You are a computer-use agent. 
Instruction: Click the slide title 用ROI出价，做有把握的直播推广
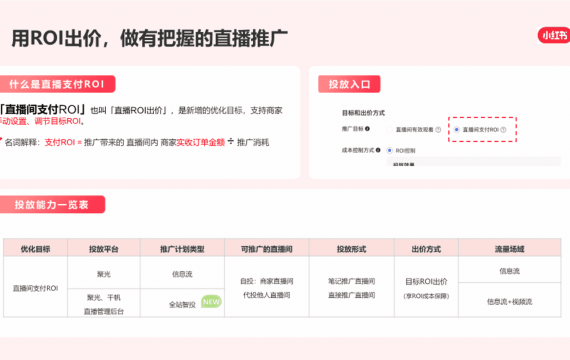pyautogui.click(x=149, y=38)
